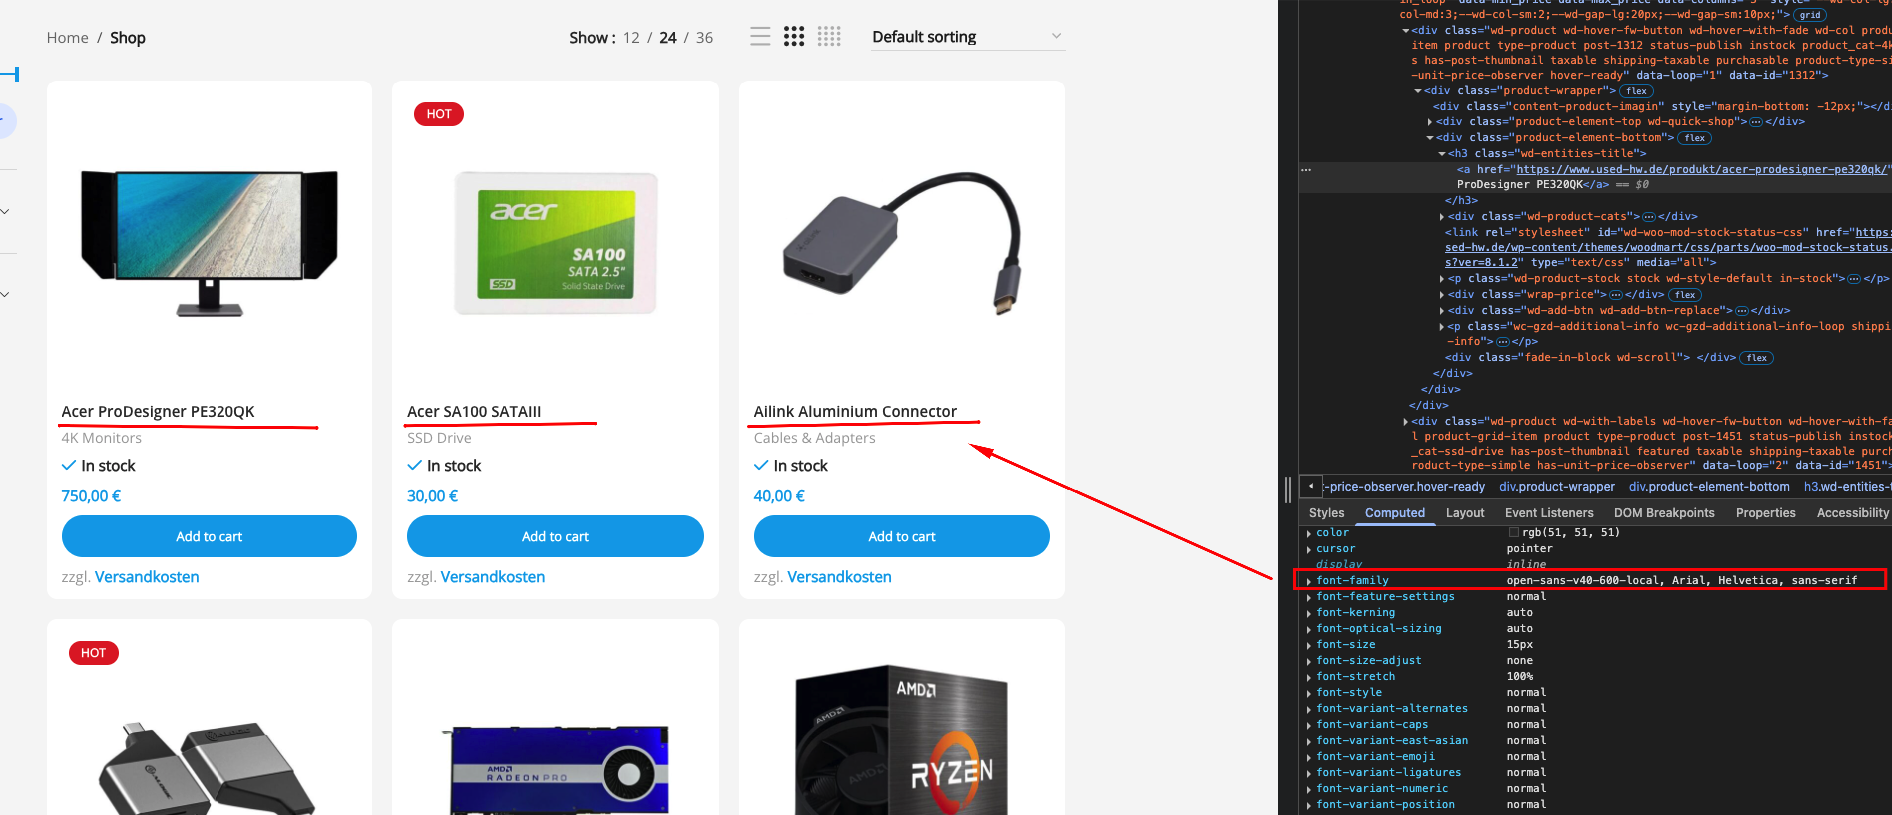The width and height of the screenshot is (1892, 815).
Task: Open Acer SA100 SATAIII product title
Action: click(x=474, y=411)
